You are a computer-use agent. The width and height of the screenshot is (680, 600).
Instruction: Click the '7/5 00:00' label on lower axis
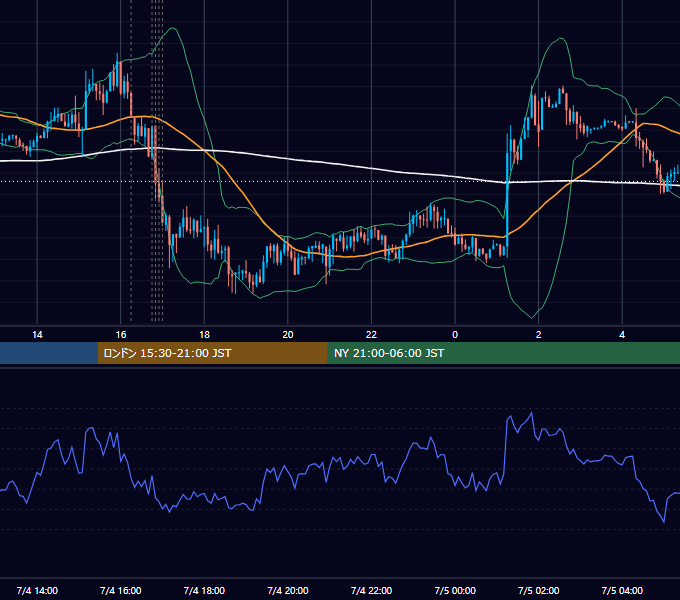tap(455, 591)
